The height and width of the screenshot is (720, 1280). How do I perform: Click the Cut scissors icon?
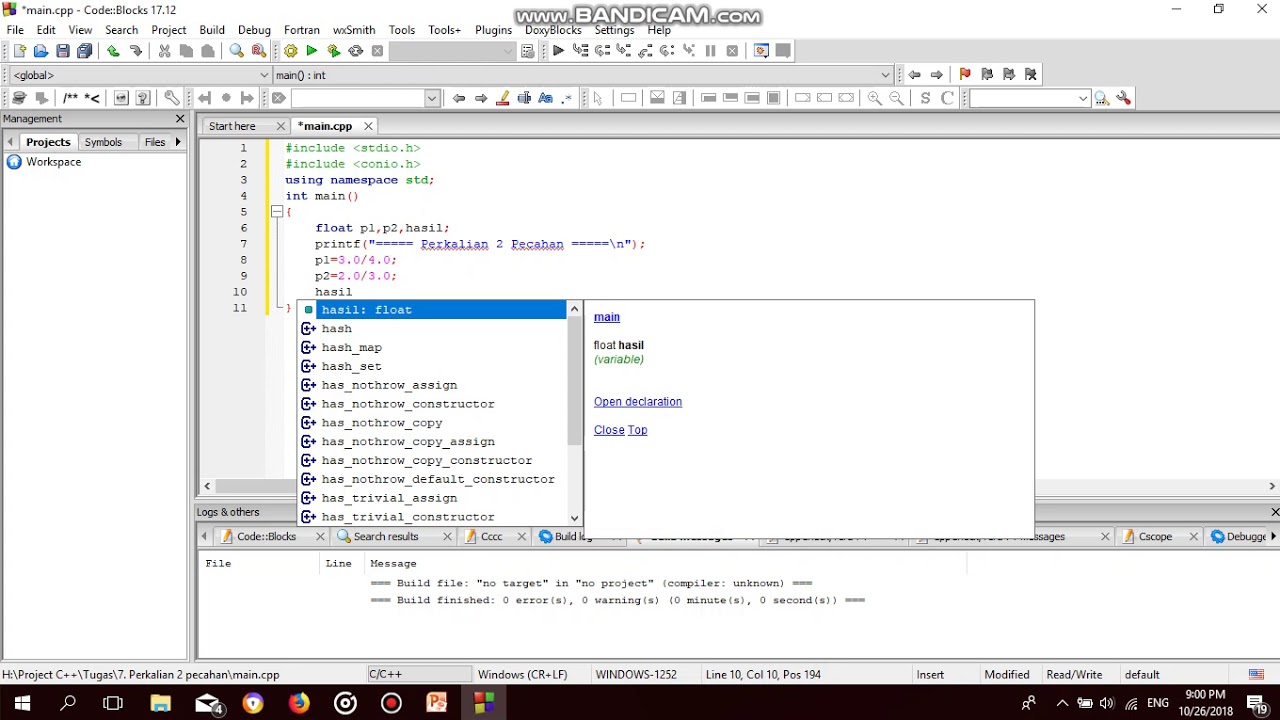tap(164, 51)
